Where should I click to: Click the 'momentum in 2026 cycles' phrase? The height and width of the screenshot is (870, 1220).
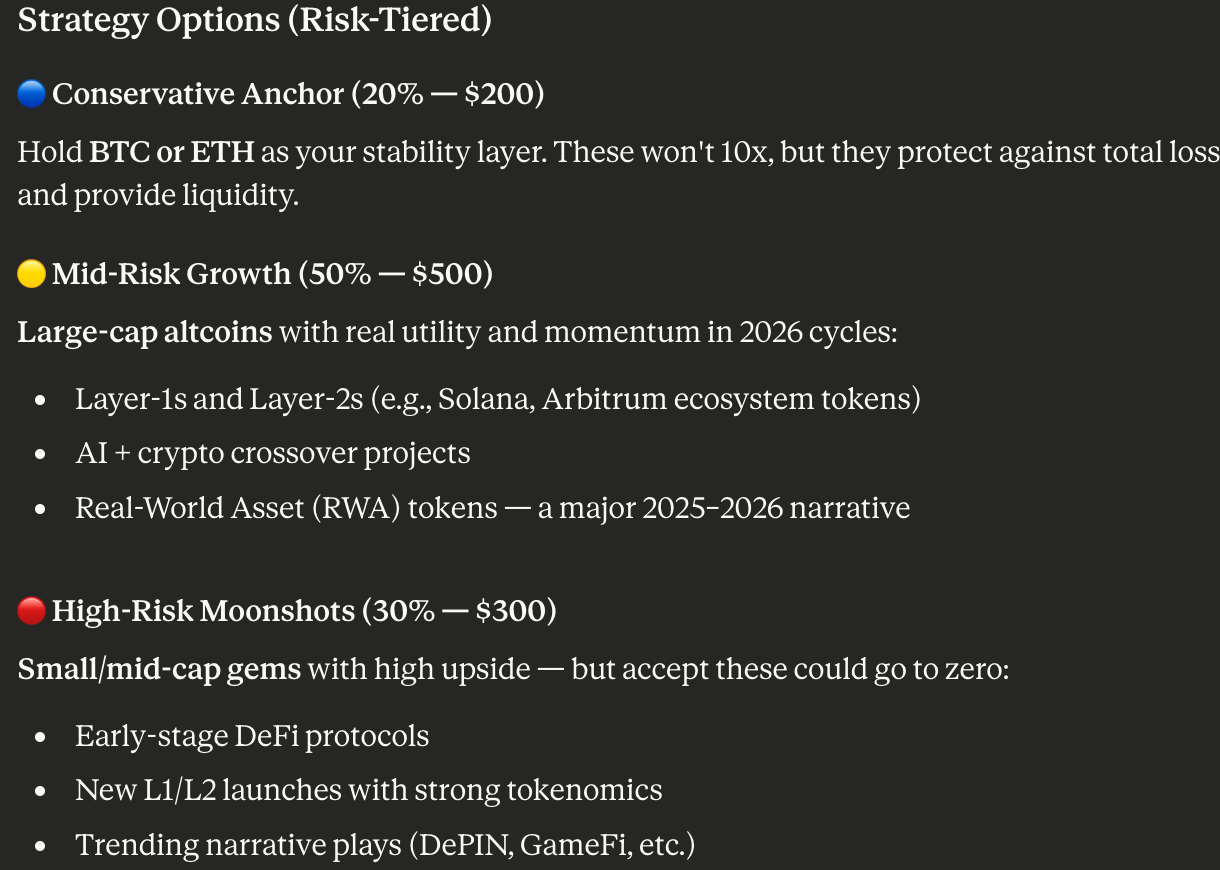(x=734, y=332)
